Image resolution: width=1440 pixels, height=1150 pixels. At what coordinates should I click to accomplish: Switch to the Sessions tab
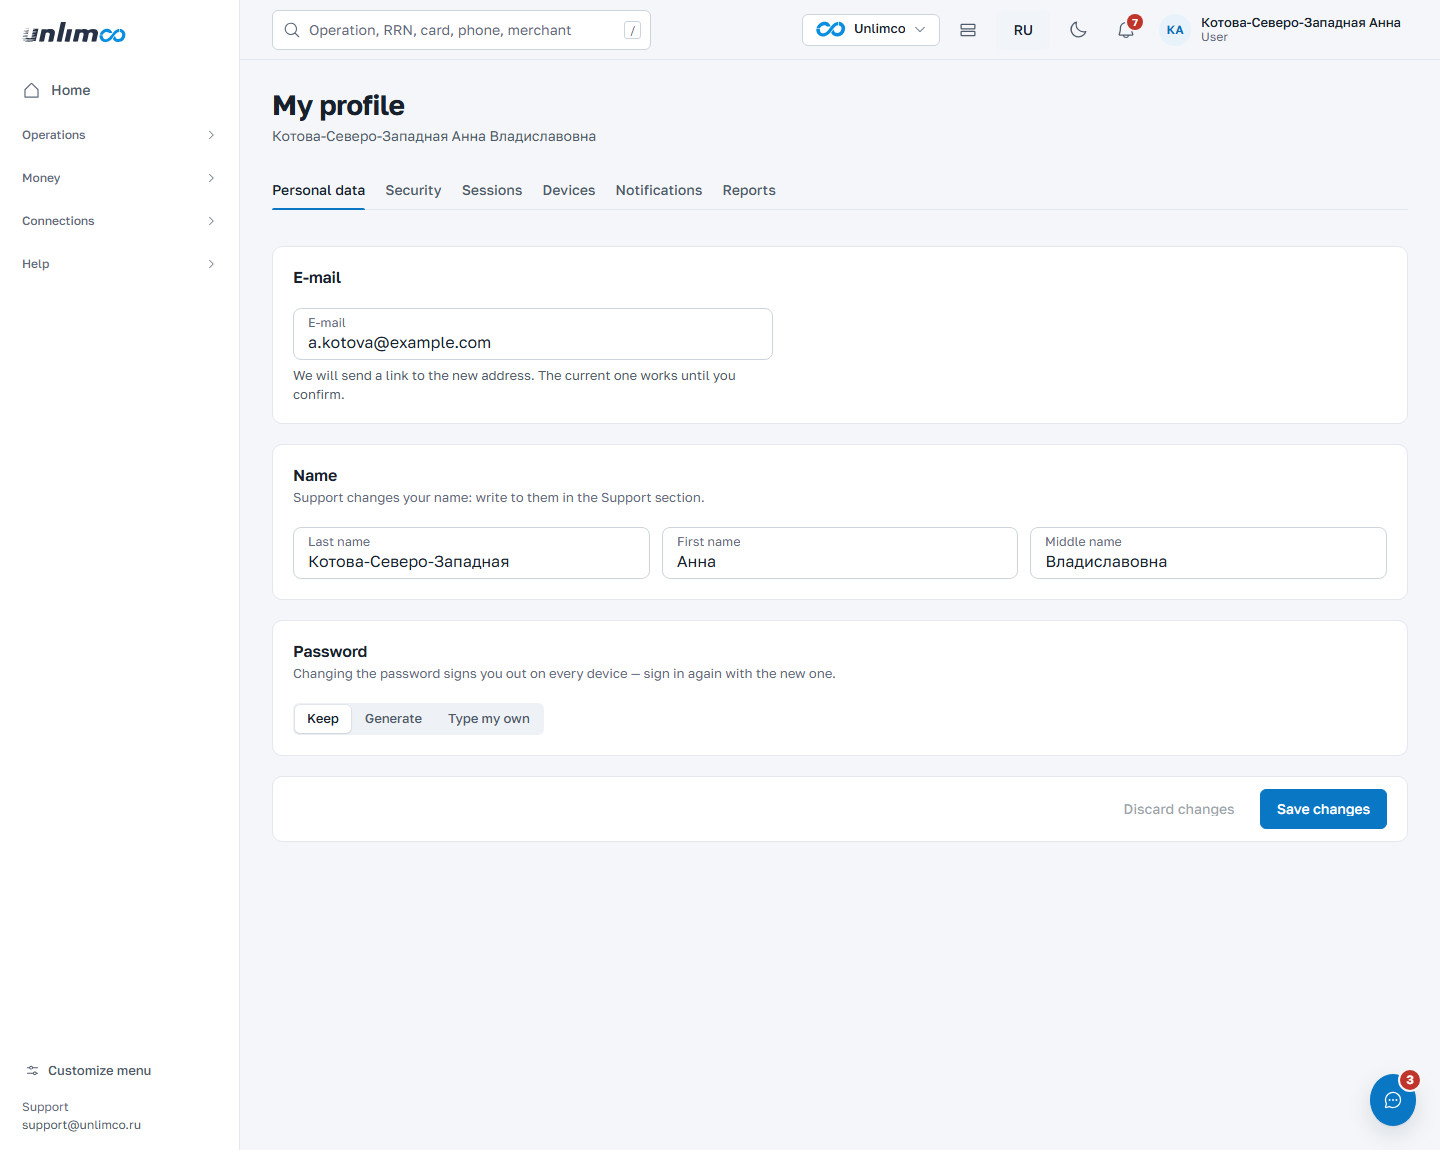[x=492, y=190]
